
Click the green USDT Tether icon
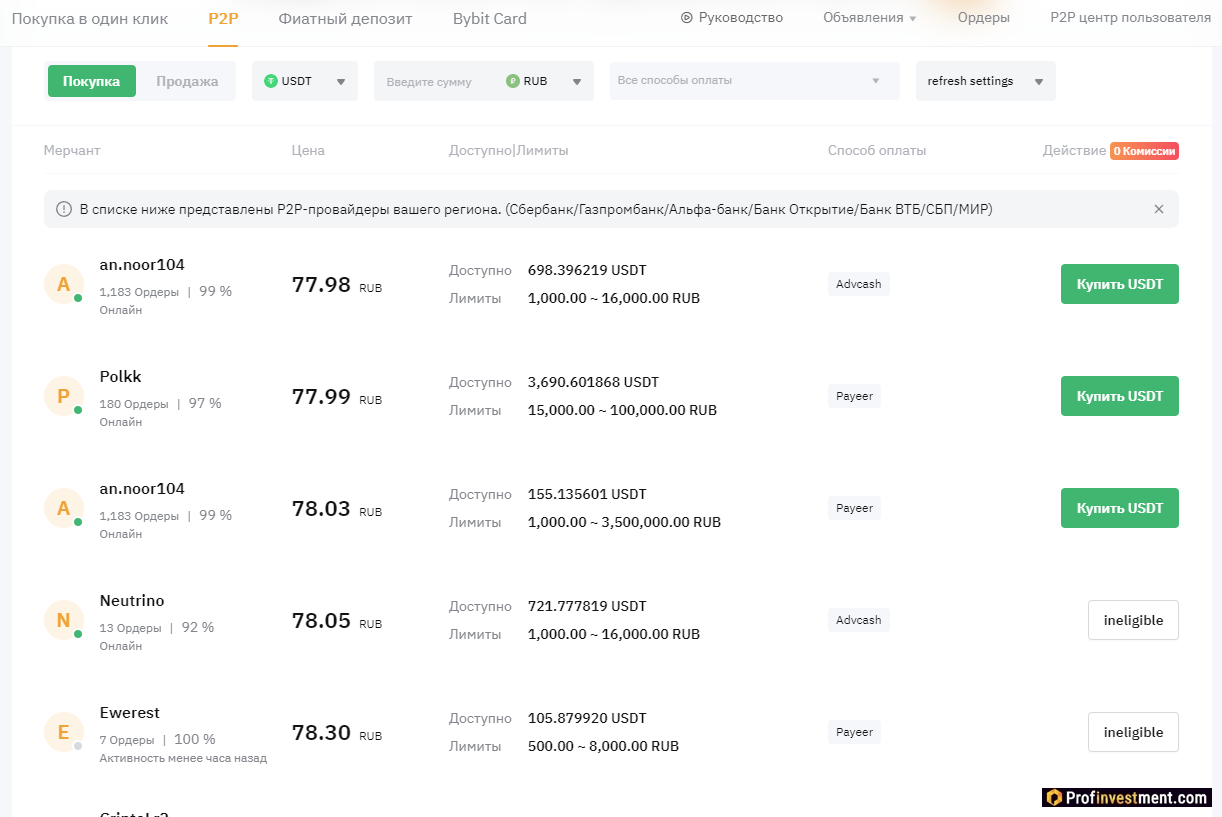tap(270, 81)
